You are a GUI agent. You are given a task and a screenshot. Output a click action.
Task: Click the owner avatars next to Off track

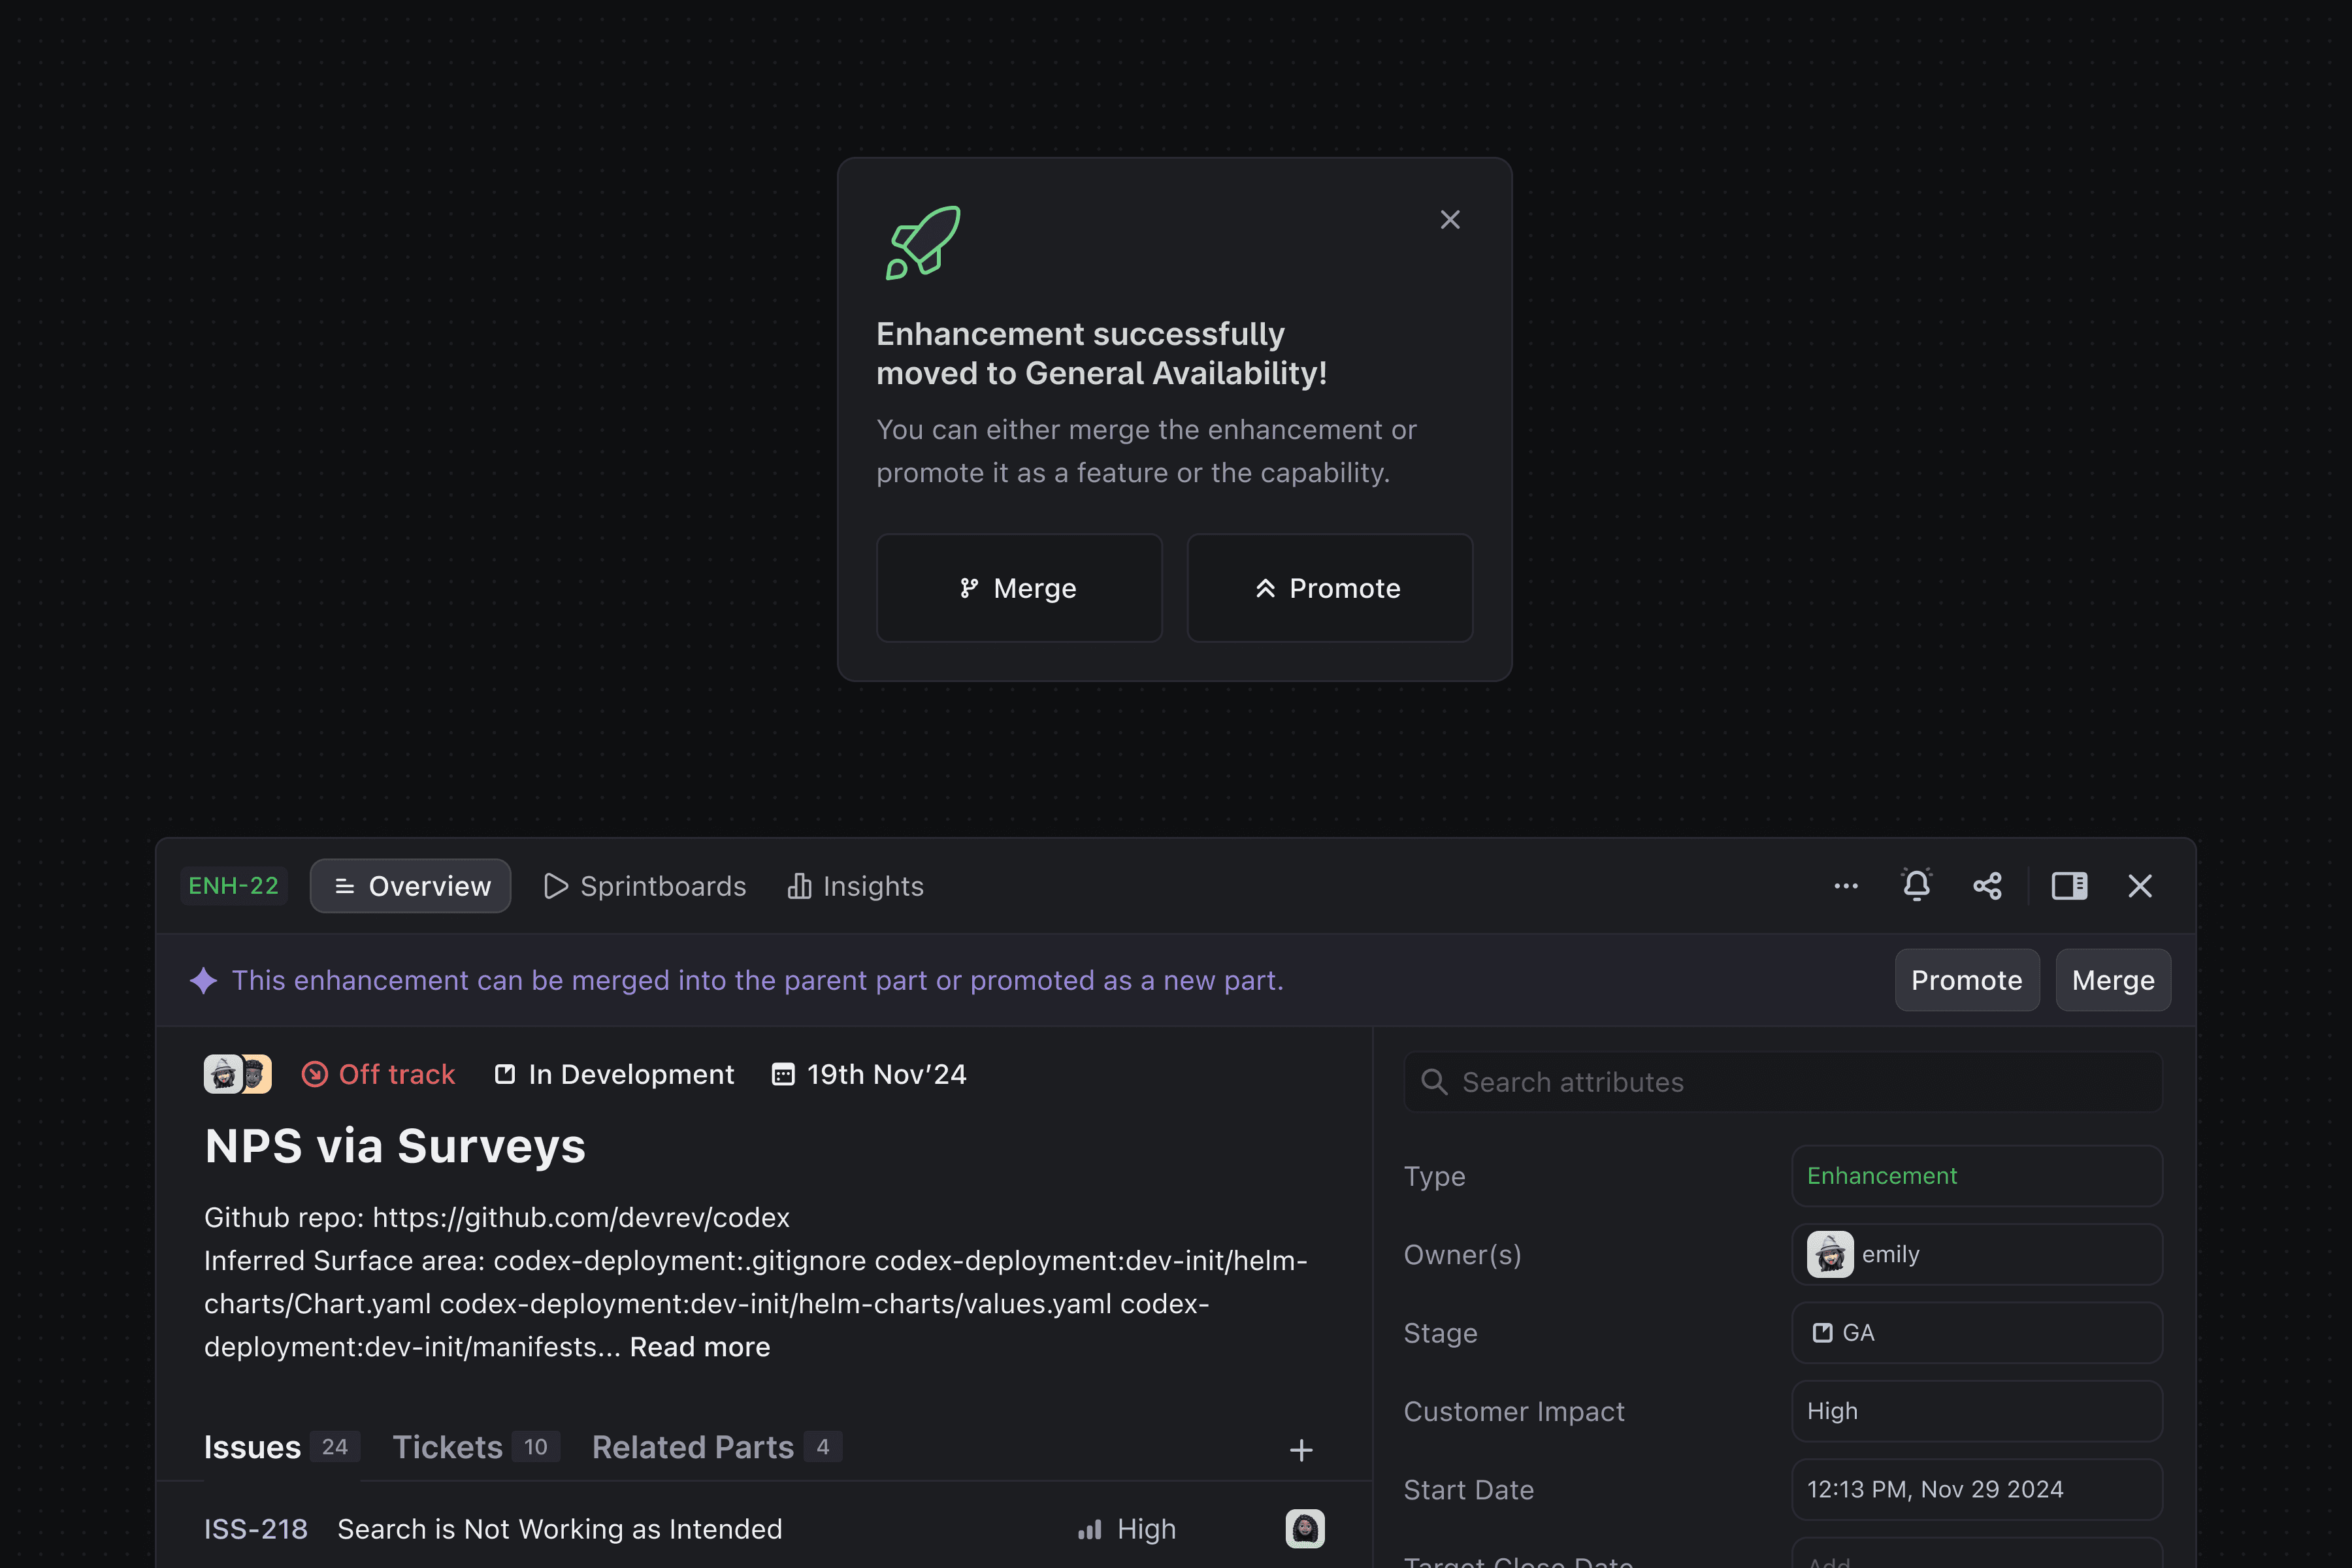(x=238, y=1074)
